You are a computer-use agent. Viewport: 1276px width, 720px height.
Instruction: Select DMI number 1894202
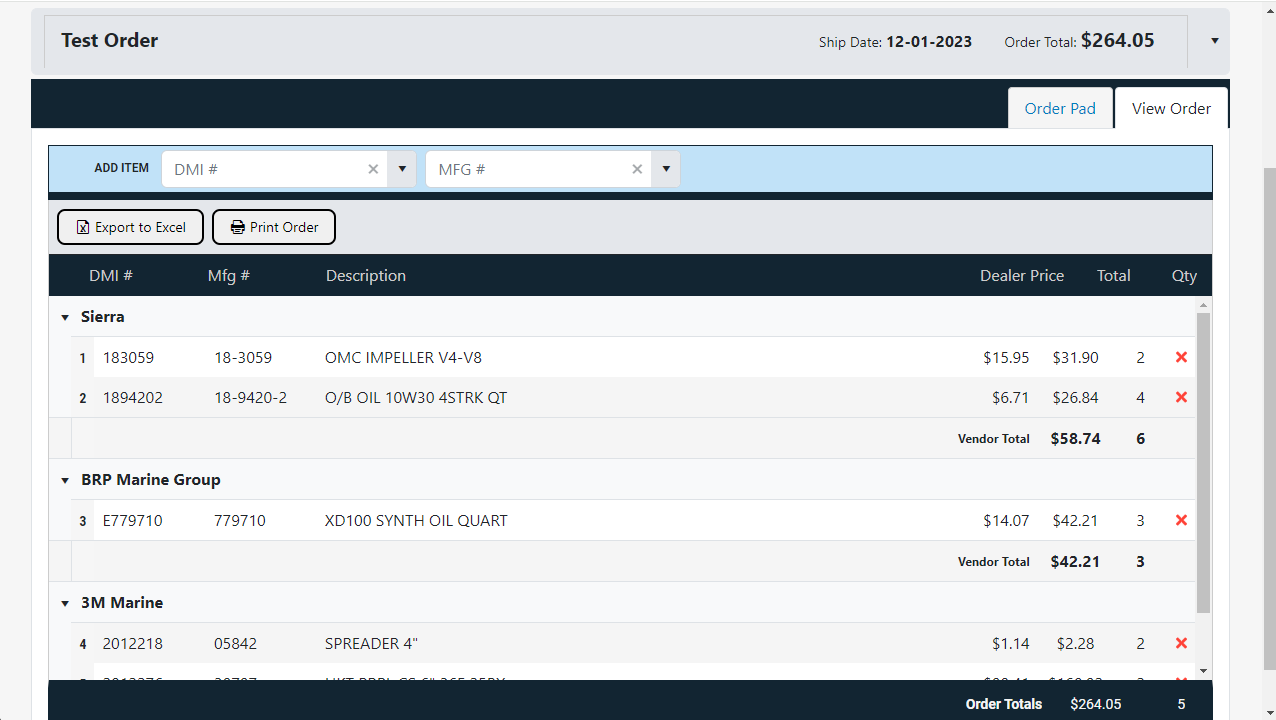point(133,397)
